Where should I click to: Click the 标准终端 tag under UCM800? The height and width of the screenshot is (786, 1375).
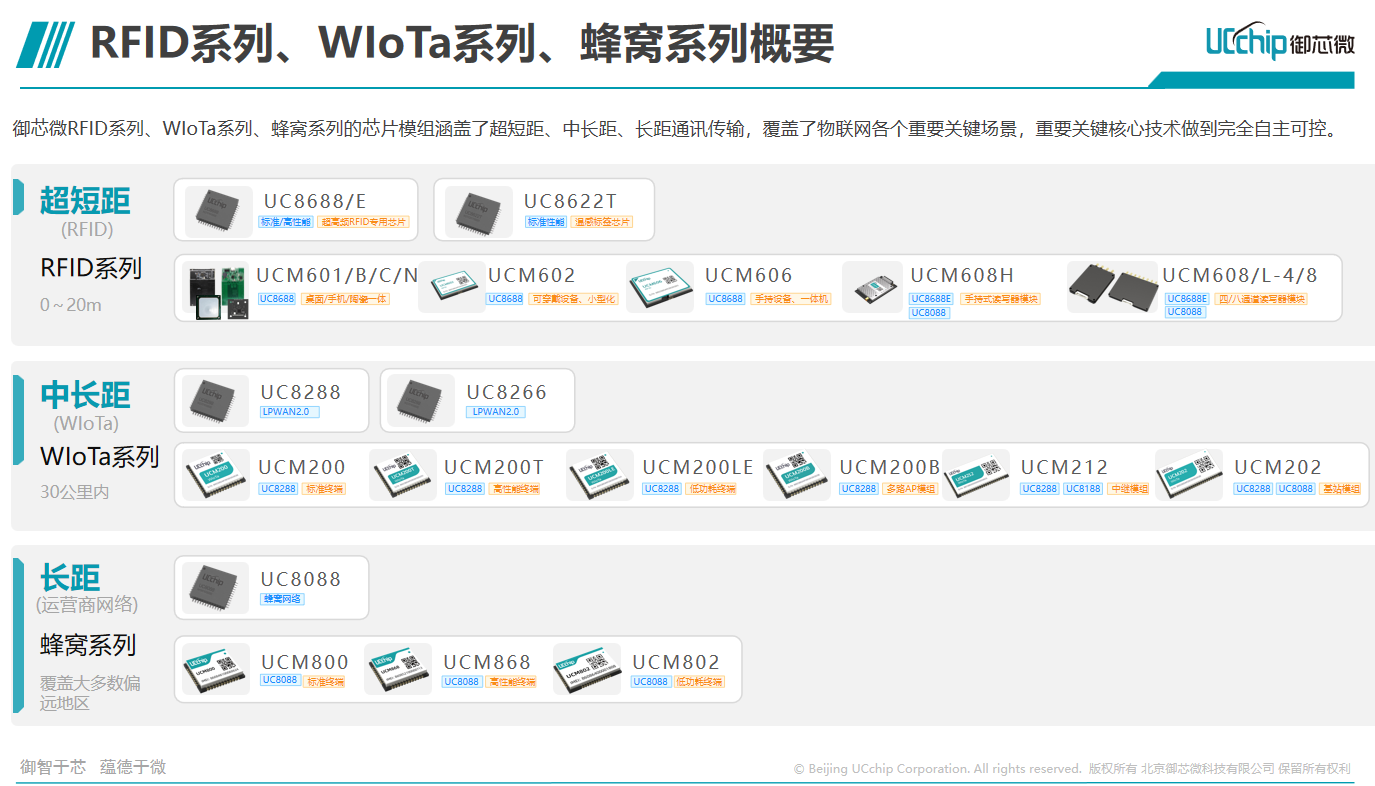pos(324,682)
